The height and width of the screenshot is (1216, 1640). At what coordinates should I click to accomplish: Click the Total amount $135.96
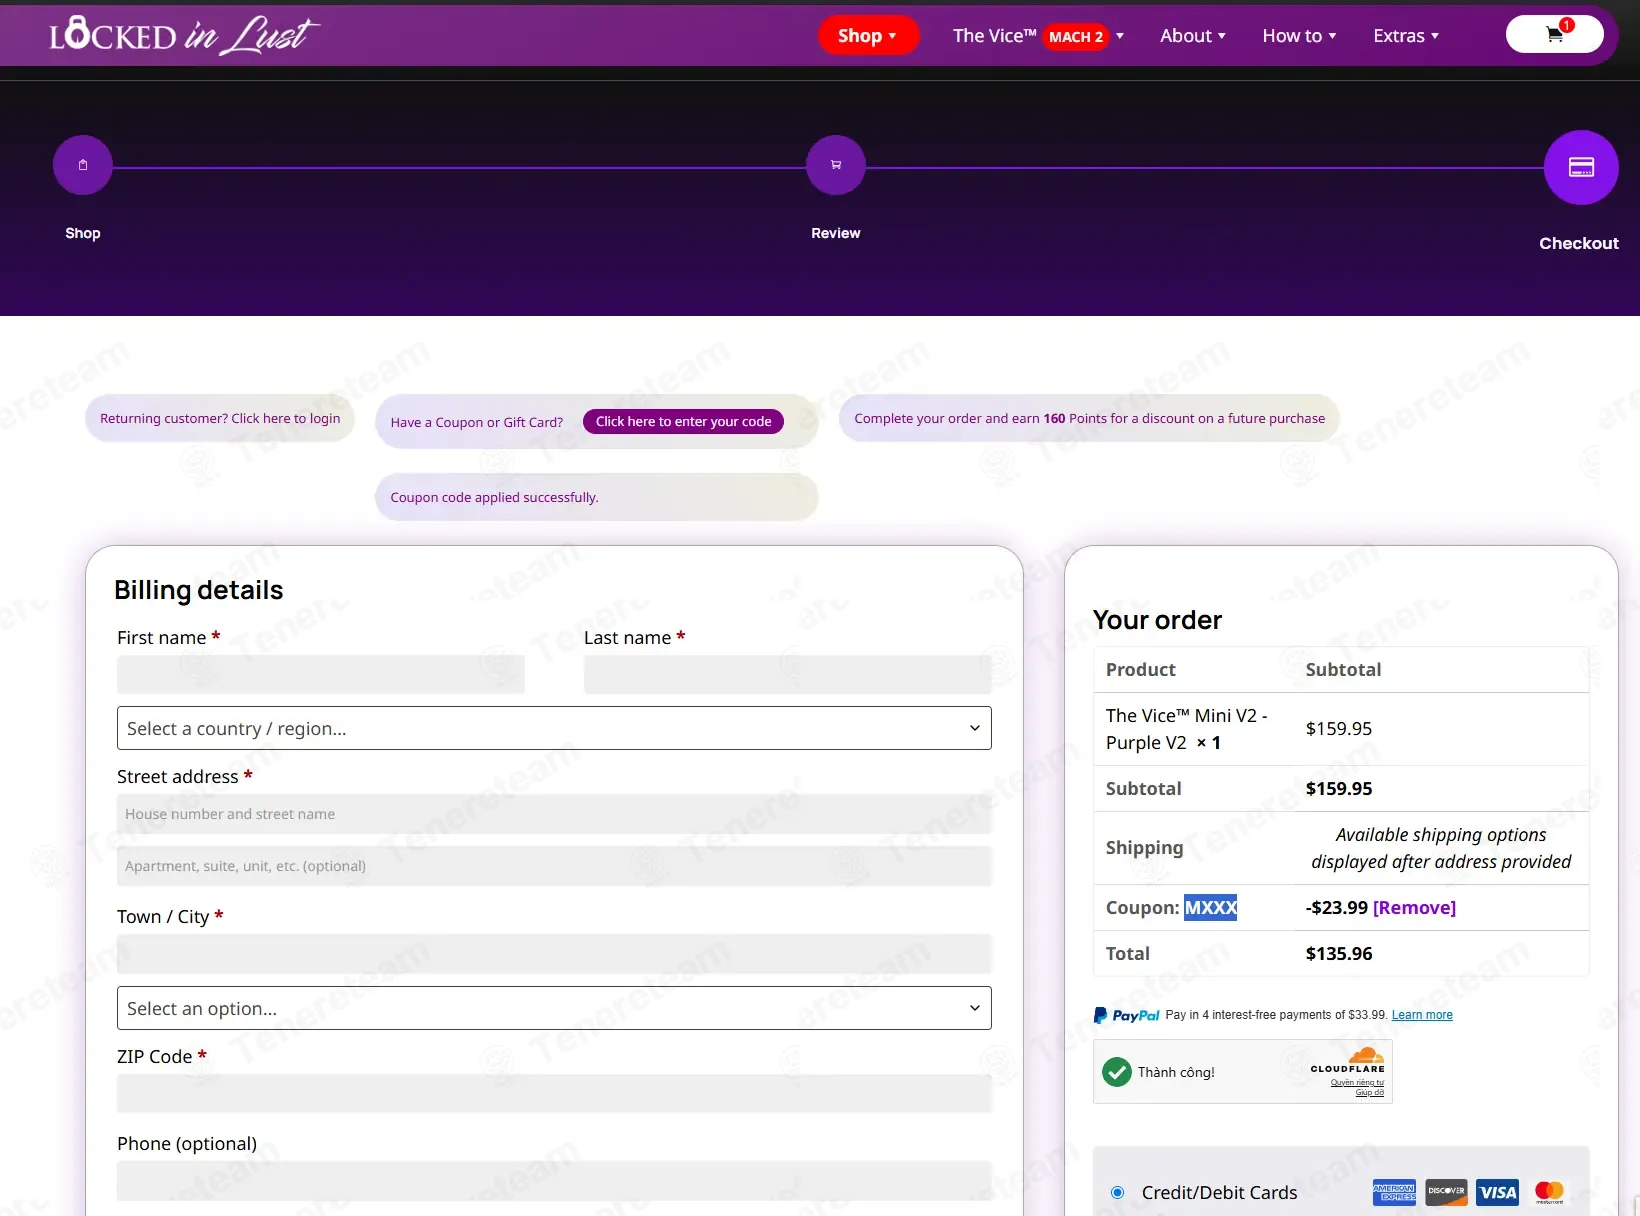(x=1339, y=953)
